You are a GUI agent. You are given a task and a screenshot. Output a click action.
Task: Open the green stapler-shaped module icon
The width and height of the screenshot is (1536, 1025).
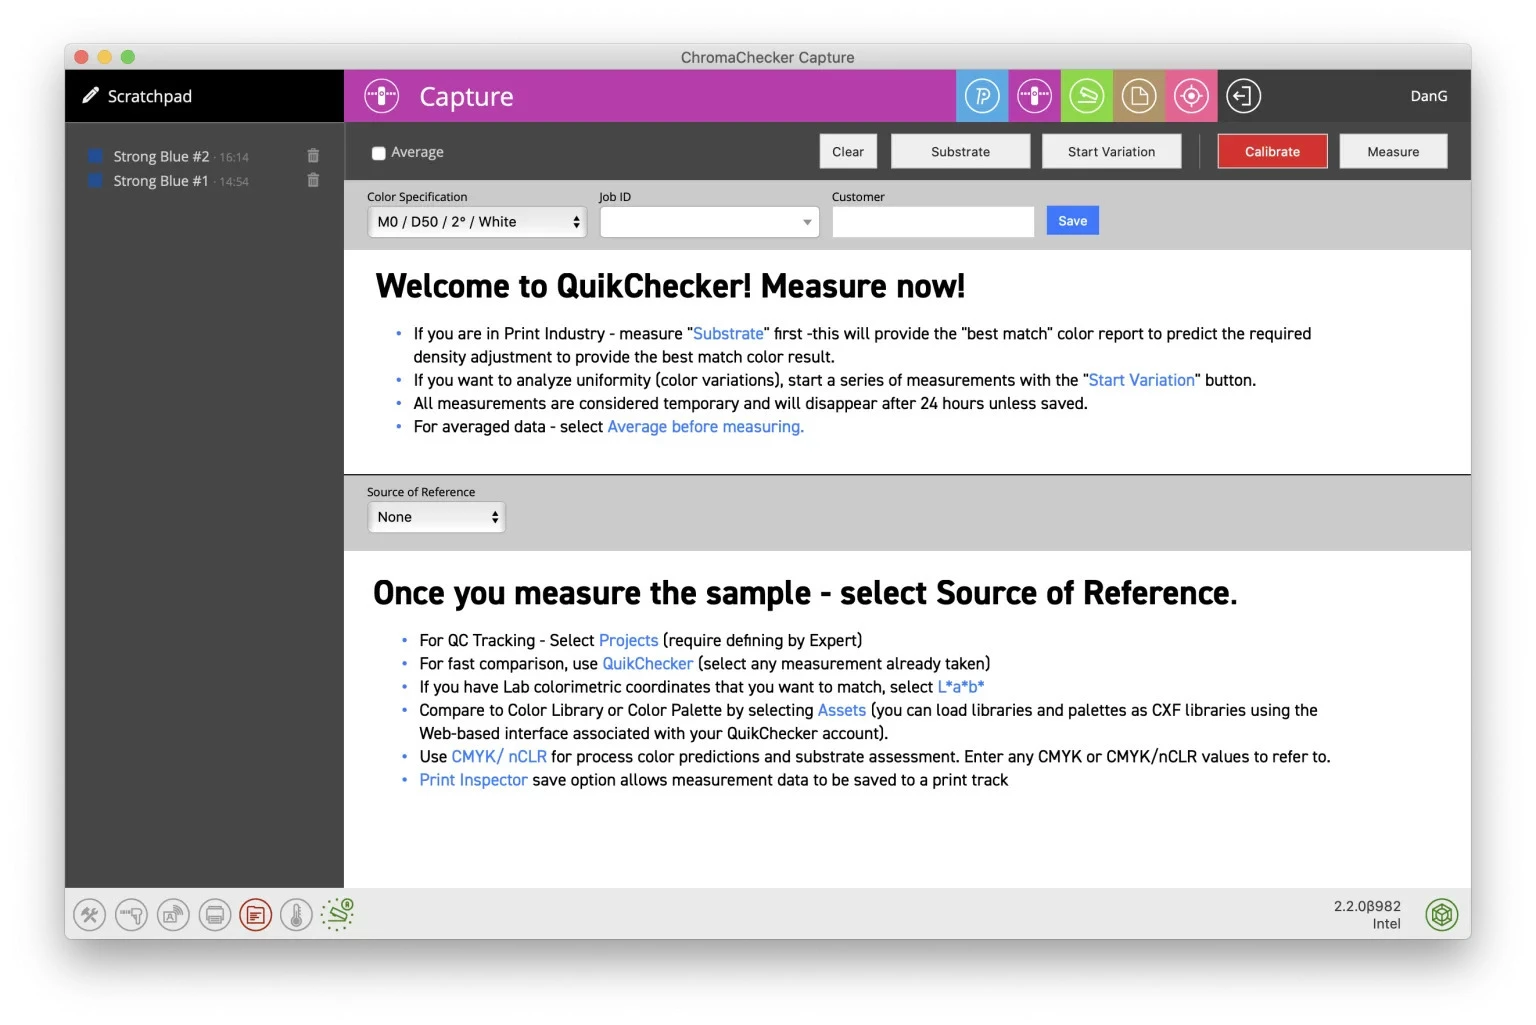[x=1086, y=96]
